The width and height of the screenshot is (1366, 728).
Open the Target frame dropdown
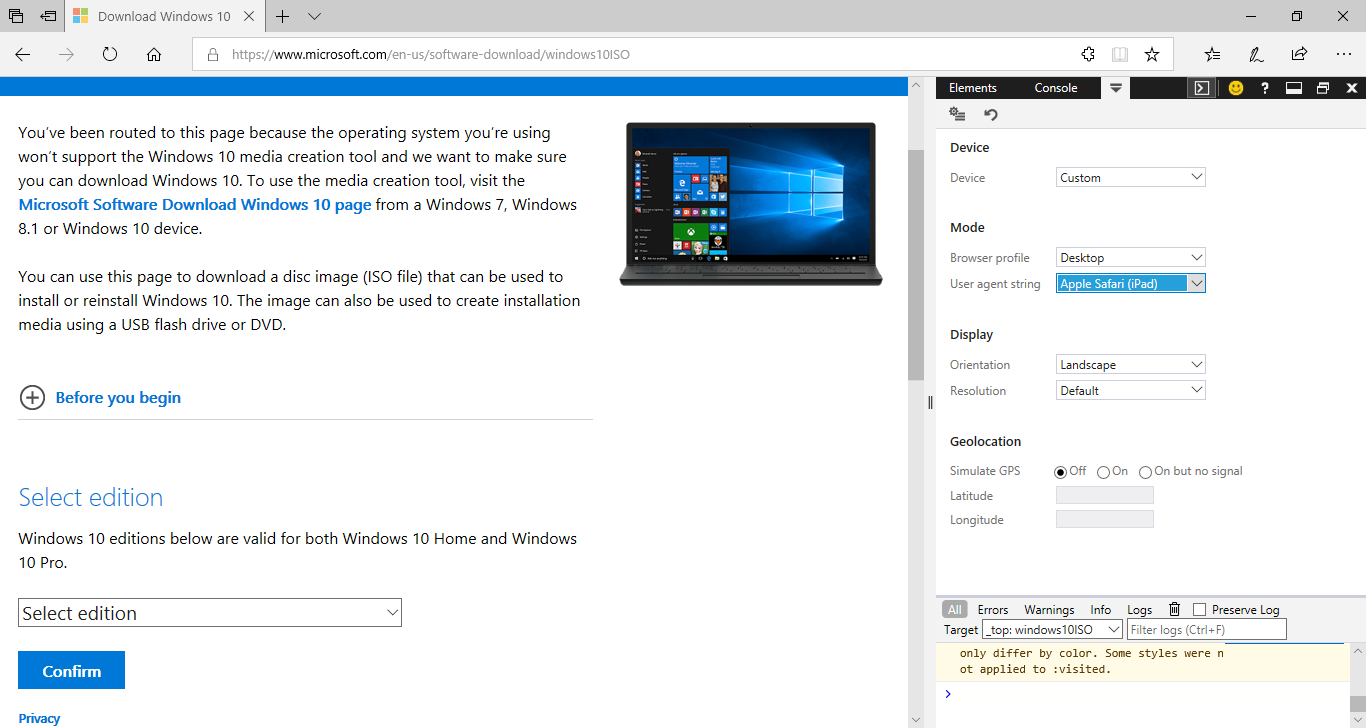(1053, 629)
